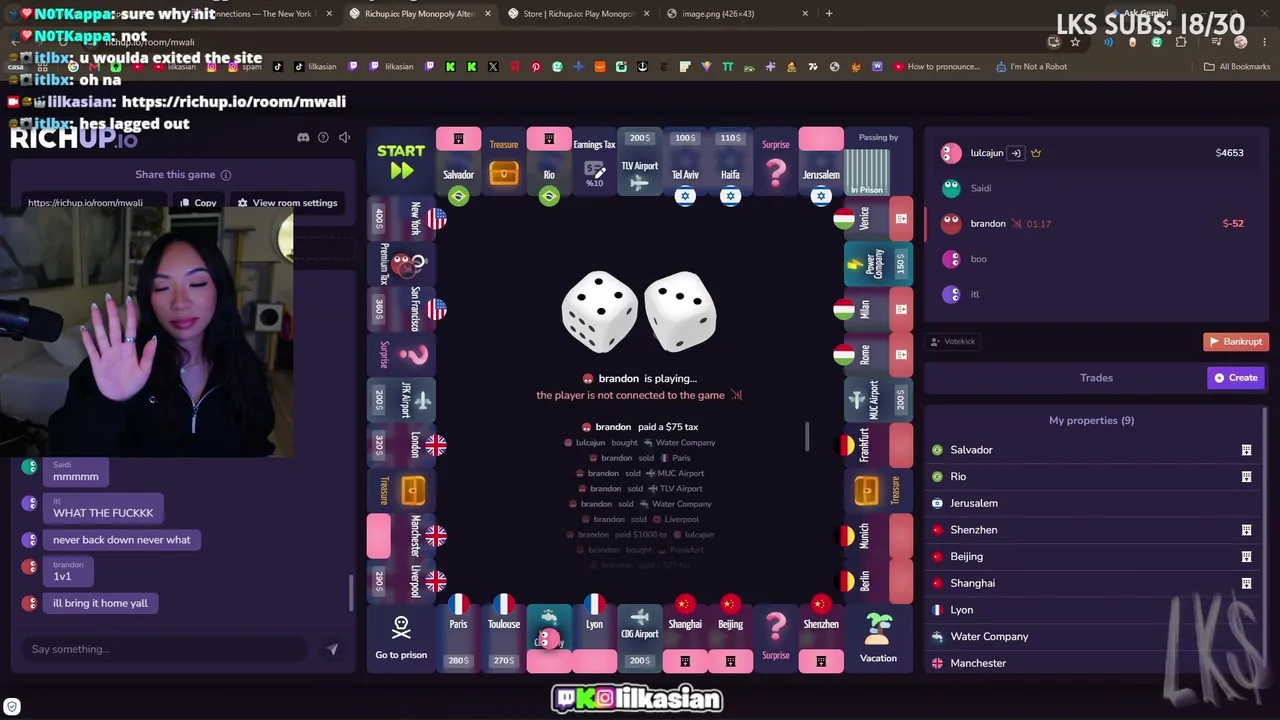
Task: Open Beijing in My properties list
Action: coord(1092,557)
